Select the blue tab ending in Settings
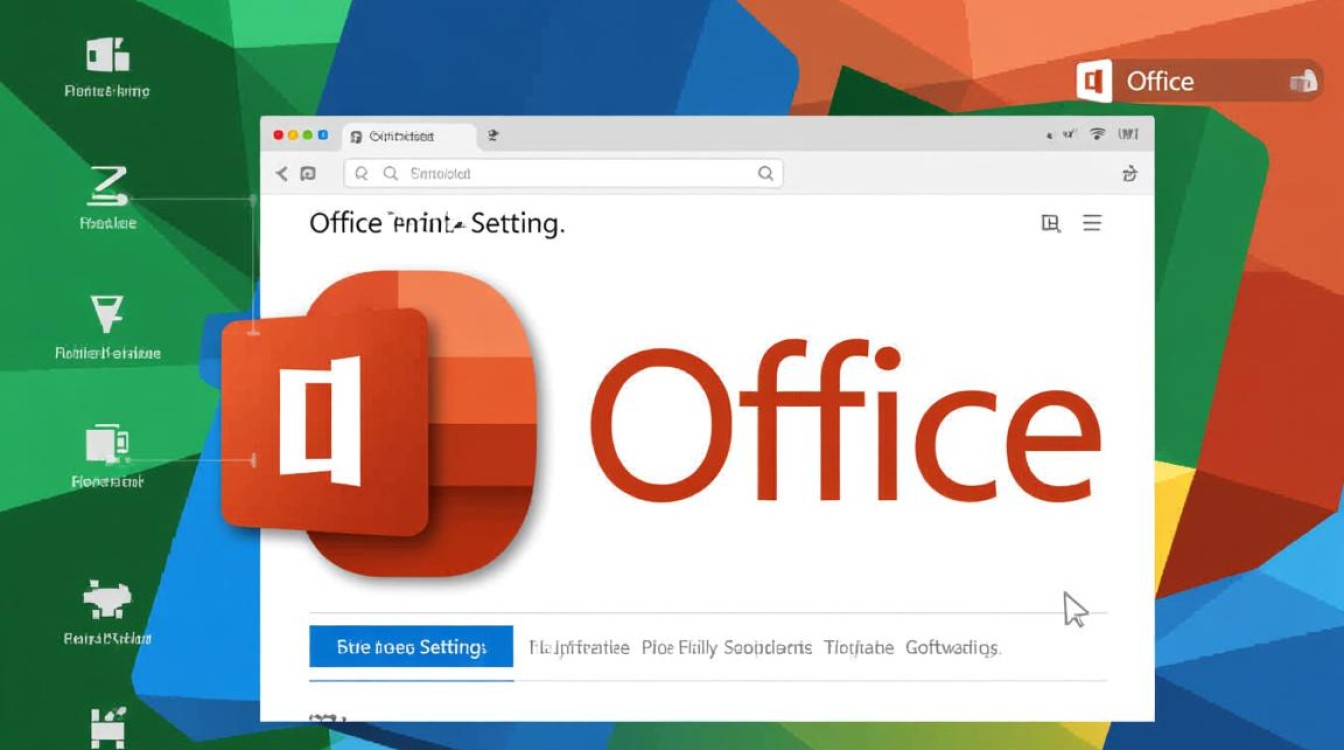Image resolution: width=1344 pixels, height=750 pixels. tap(411, 646)
